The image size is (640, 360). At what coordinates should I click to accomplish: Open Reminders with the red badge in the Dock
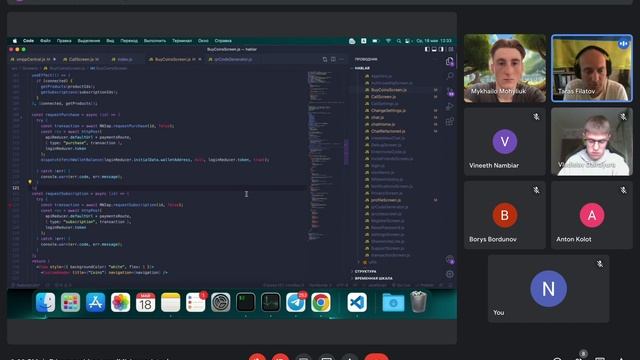196,302
